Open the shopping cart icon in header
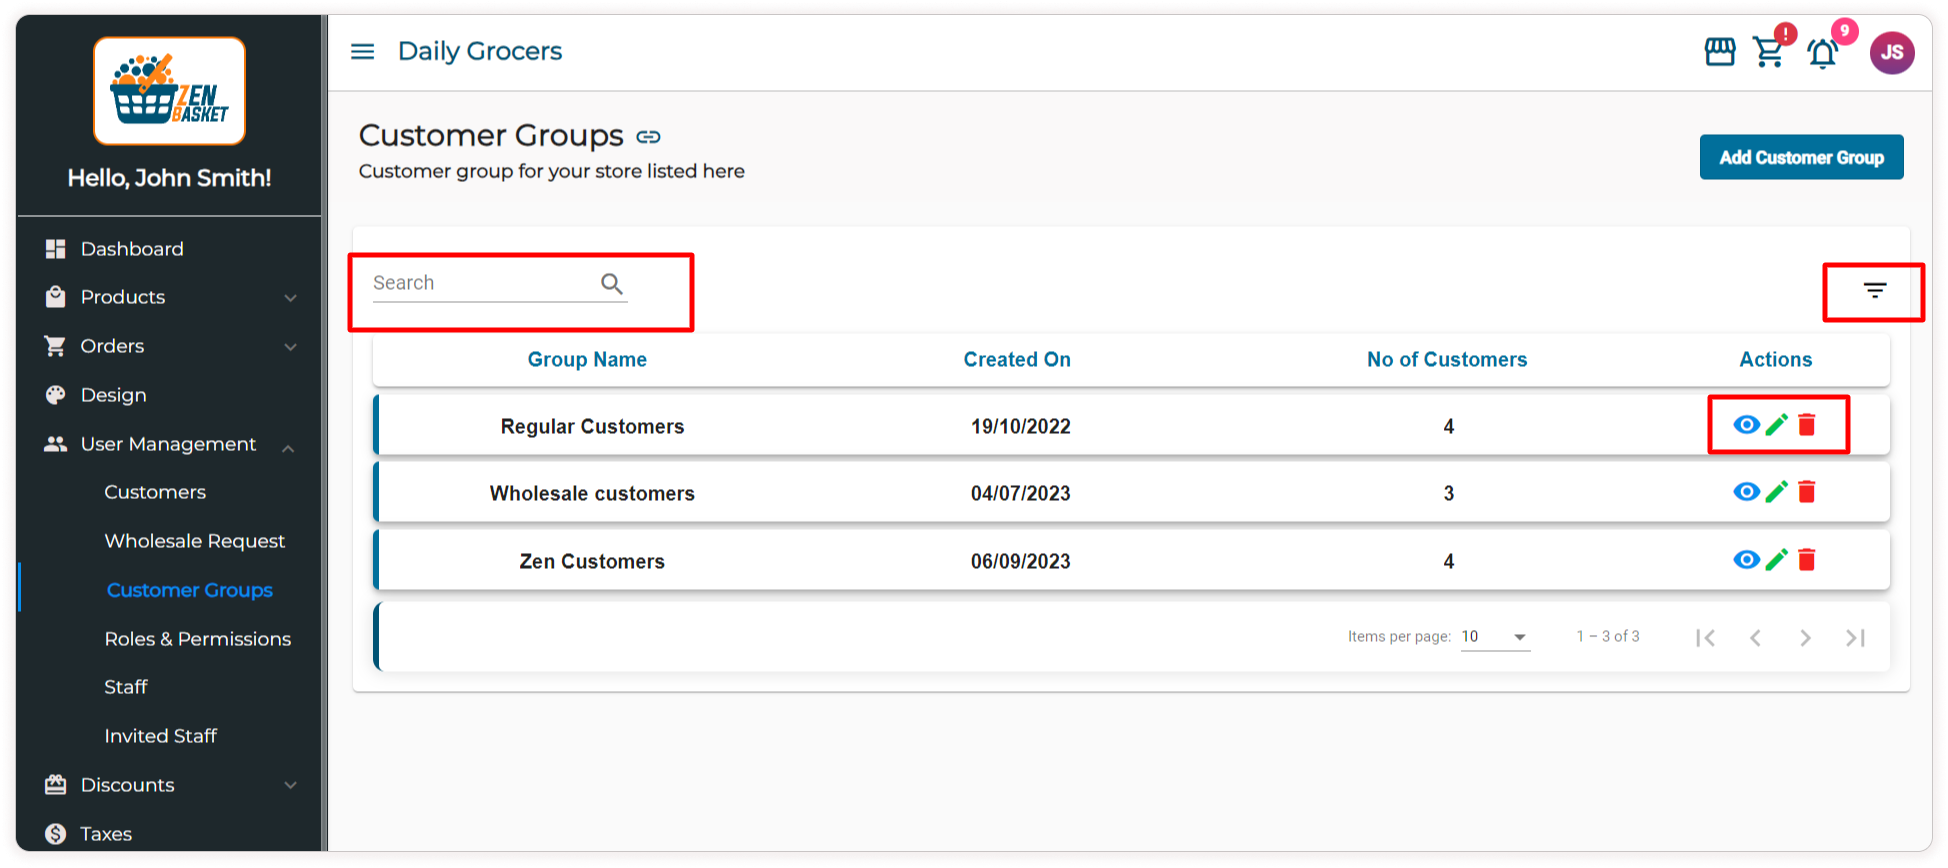 (1768, 52)
